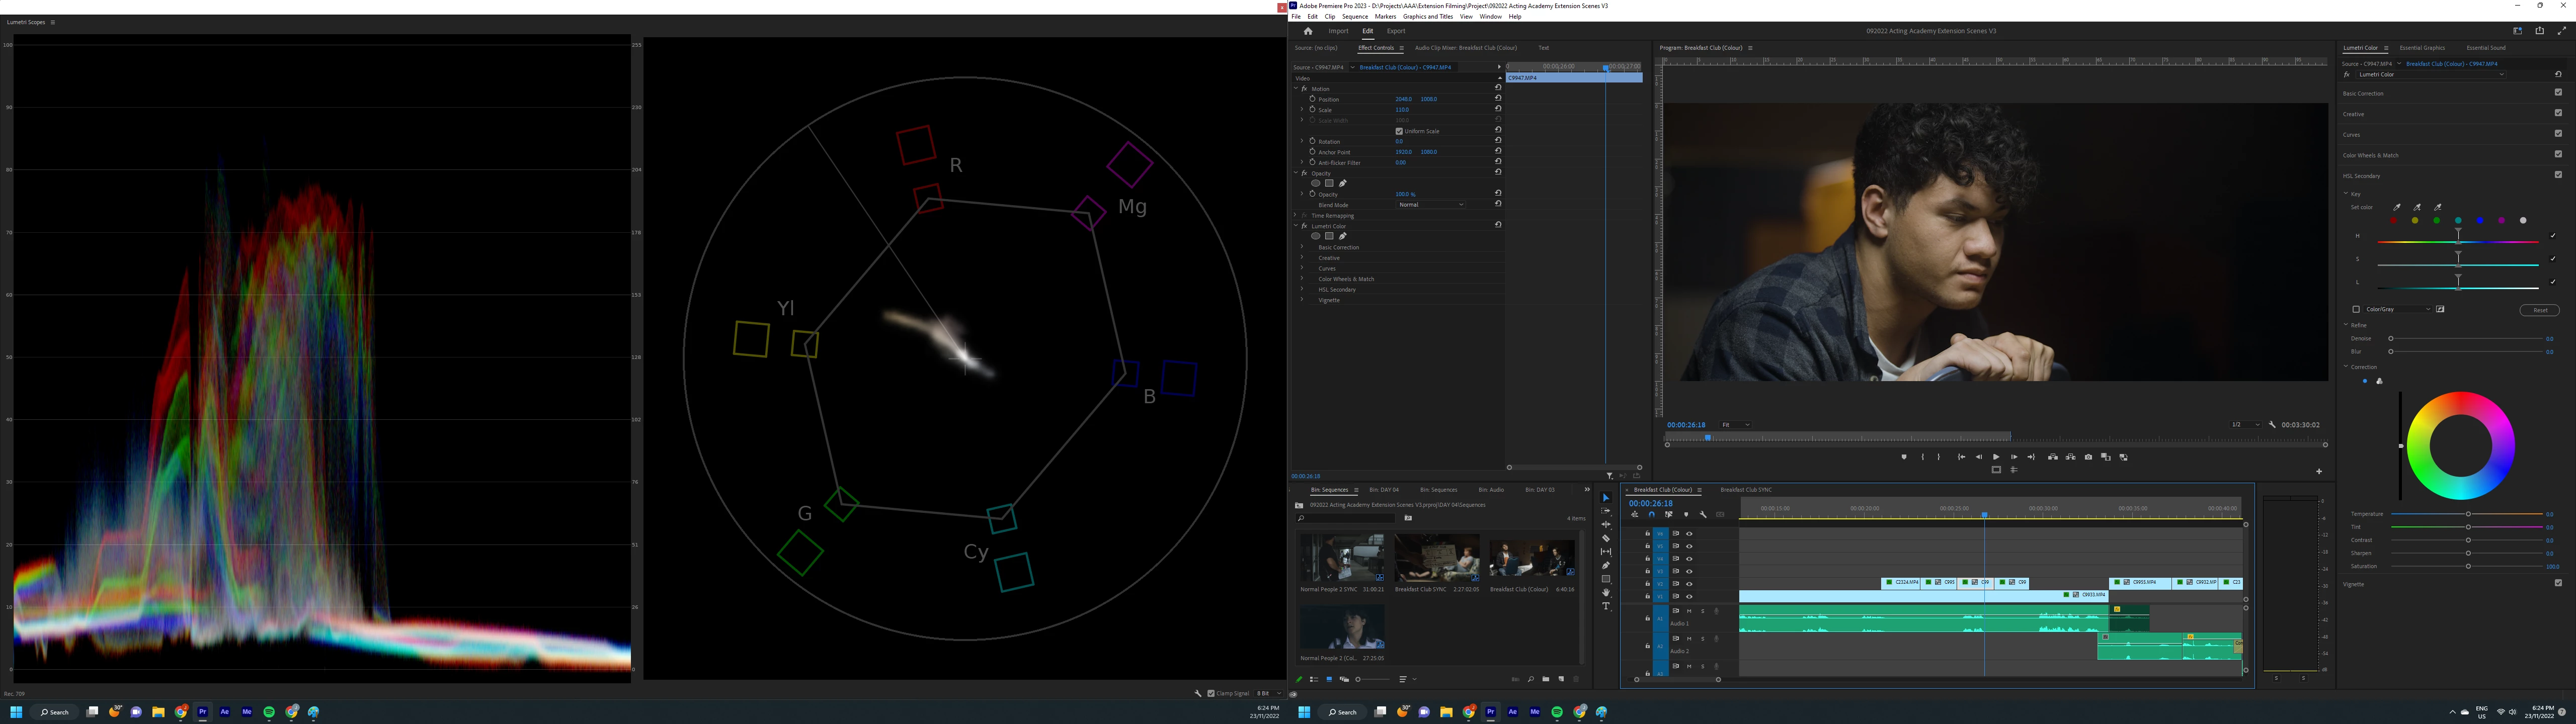This screenshot has width=2576, height=724.
Task: Select the Type tool
Action: point(1606,607)
